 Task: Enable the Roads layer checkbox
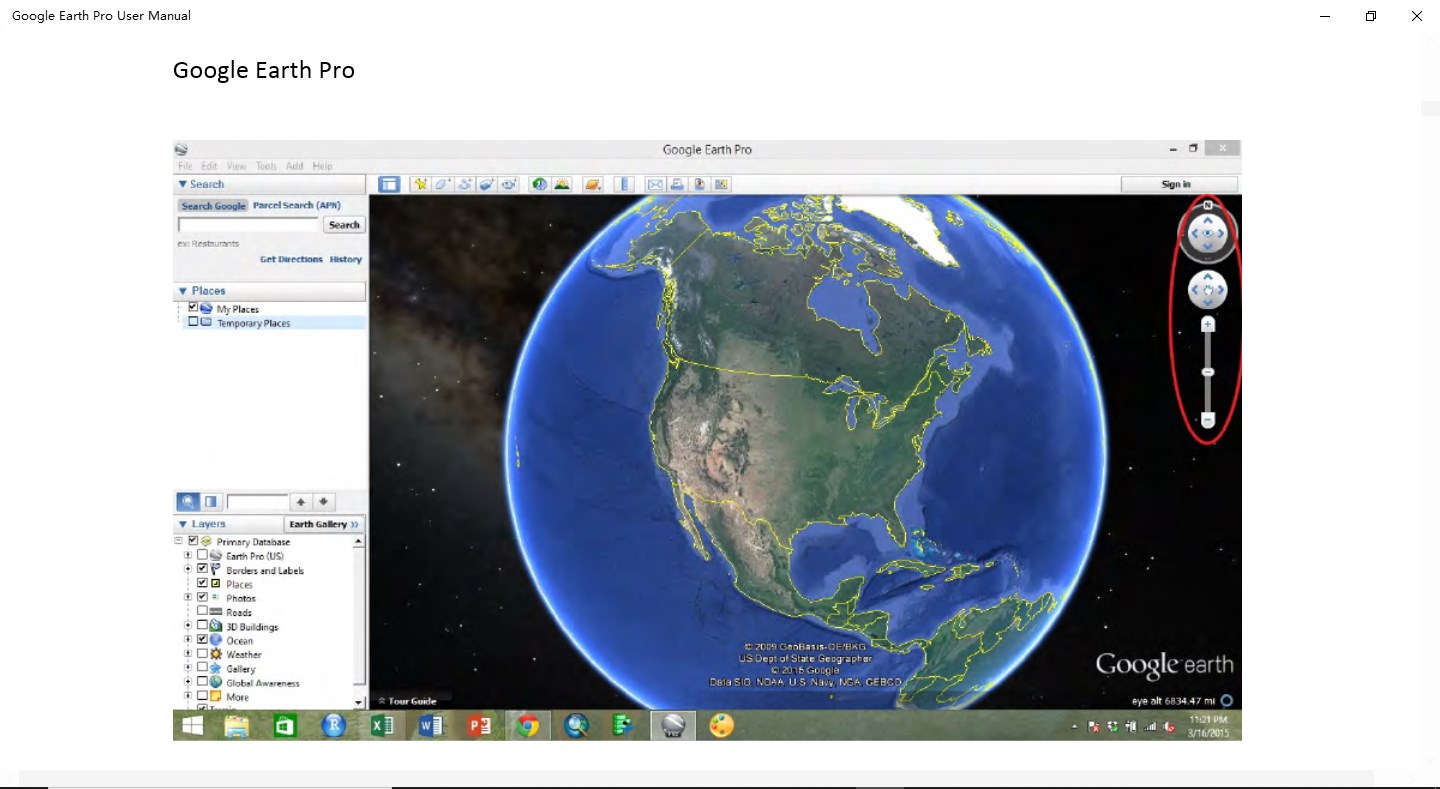tap(203, 611)
